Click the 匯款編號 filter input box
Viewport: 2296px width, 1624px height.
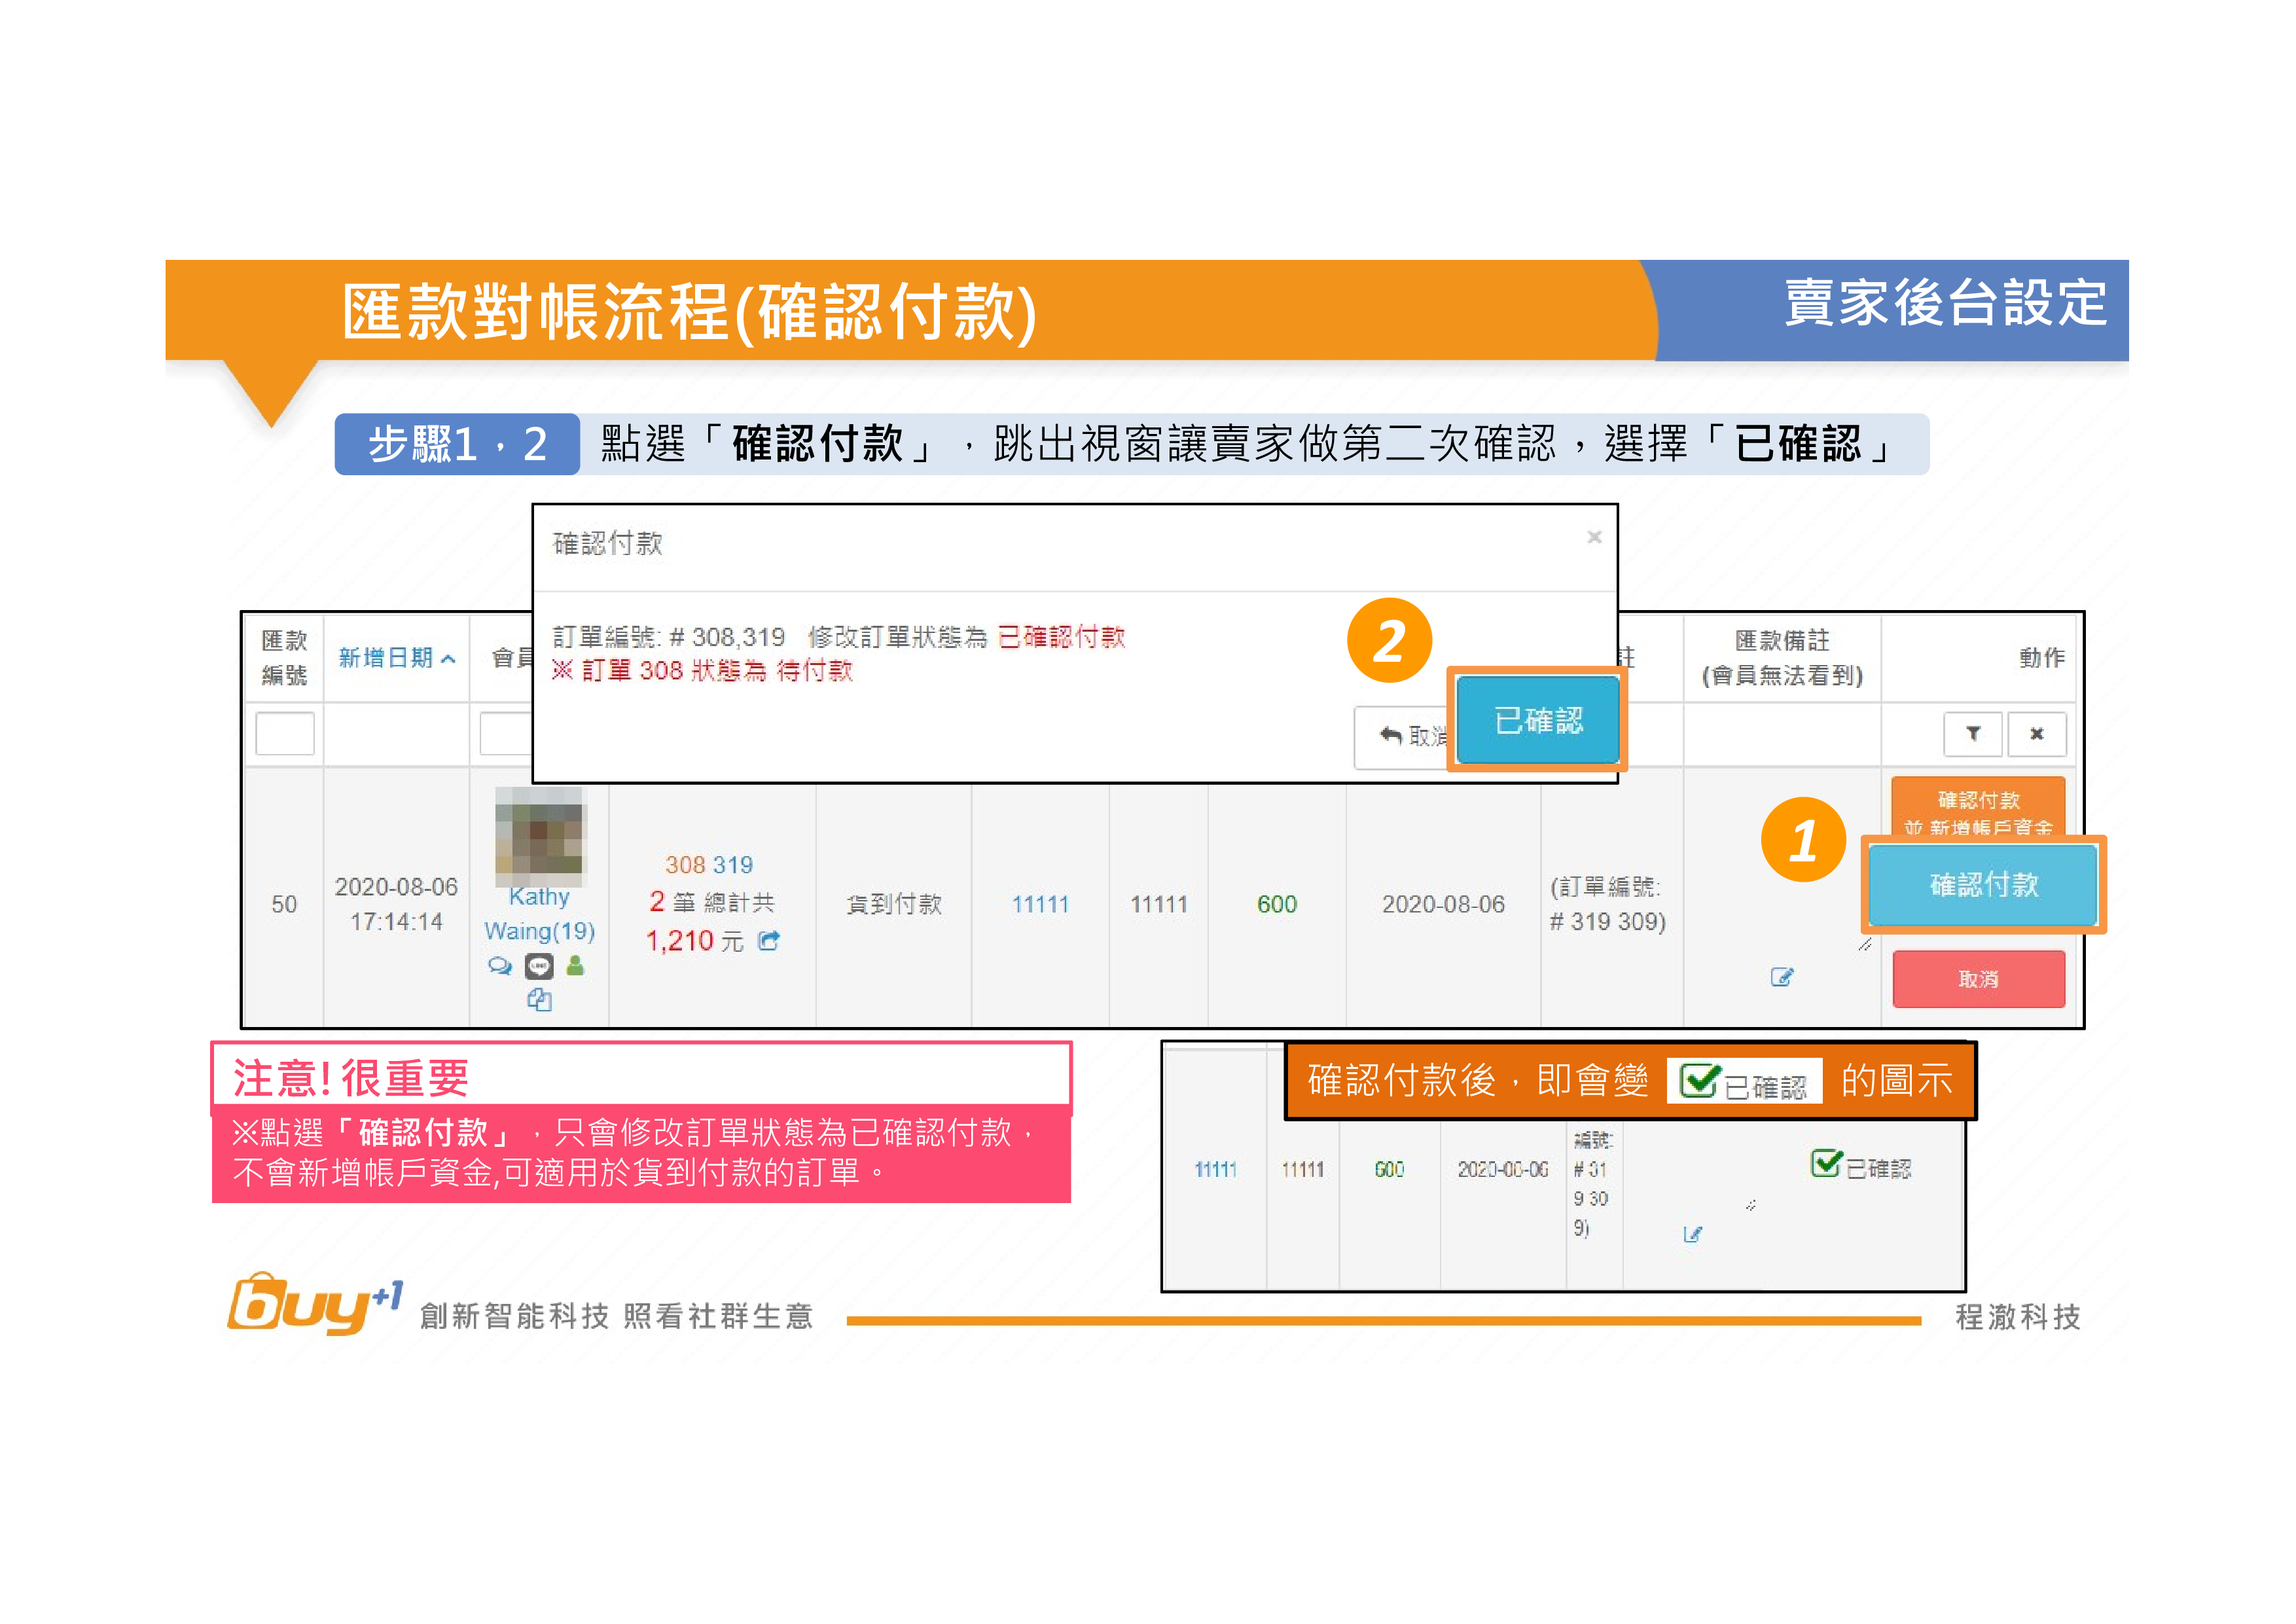(x=285, y=734)
